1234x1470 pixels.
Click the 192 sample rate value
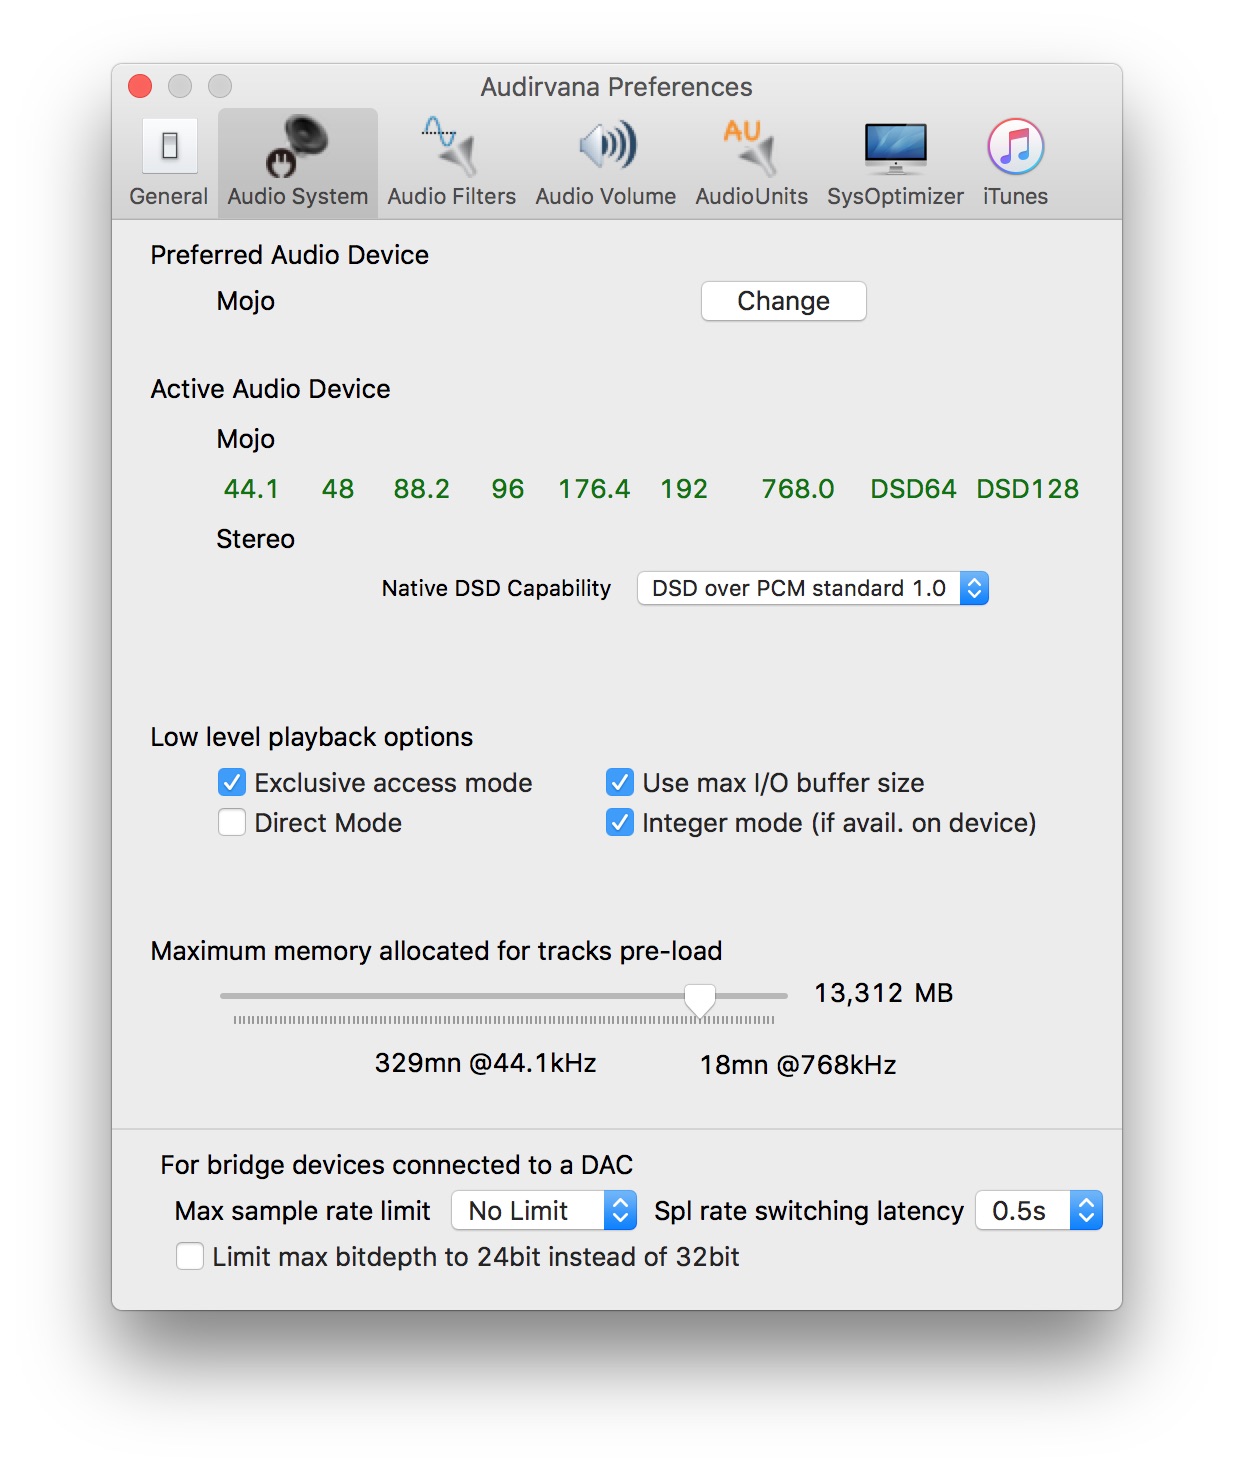click(x=684, y=489)
